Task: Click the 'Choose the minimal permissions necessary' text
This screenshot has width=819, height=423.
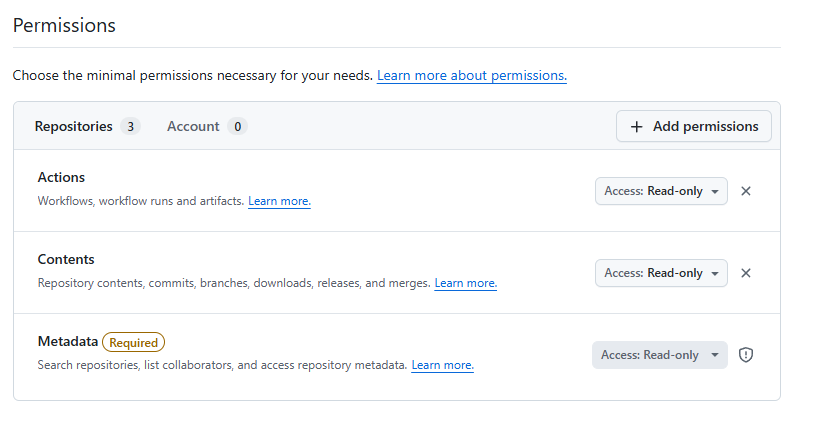Action: point(193,76)
